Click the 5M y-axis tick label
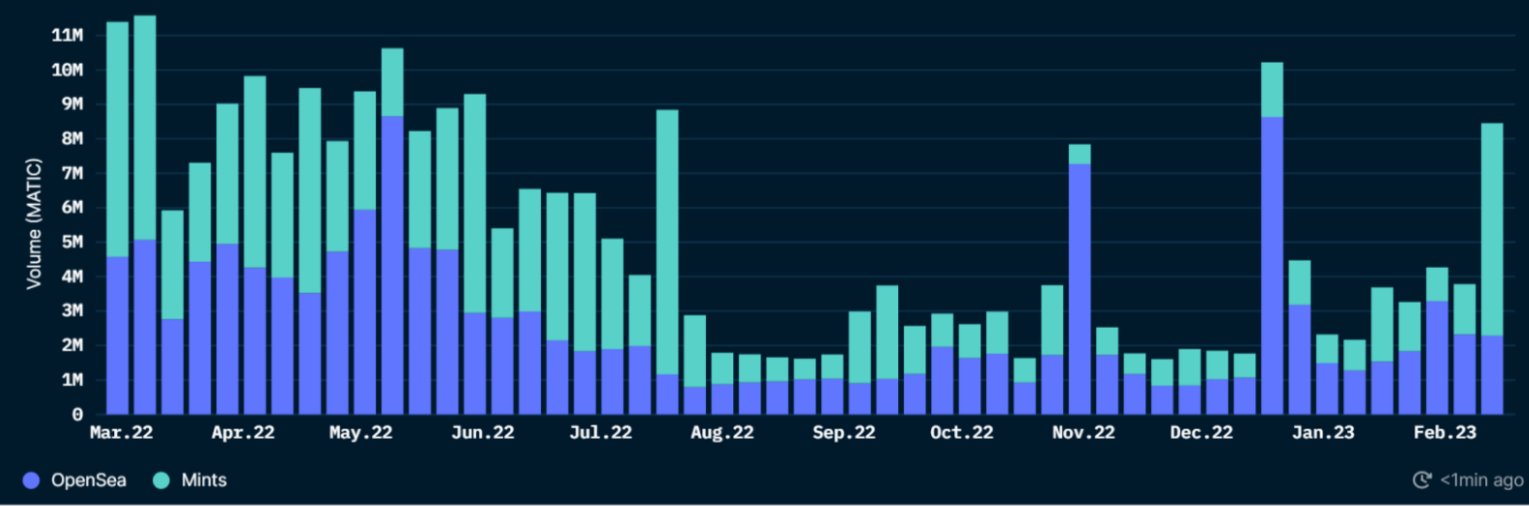This screenshot has height=506, width=1529. coord(70,242)
